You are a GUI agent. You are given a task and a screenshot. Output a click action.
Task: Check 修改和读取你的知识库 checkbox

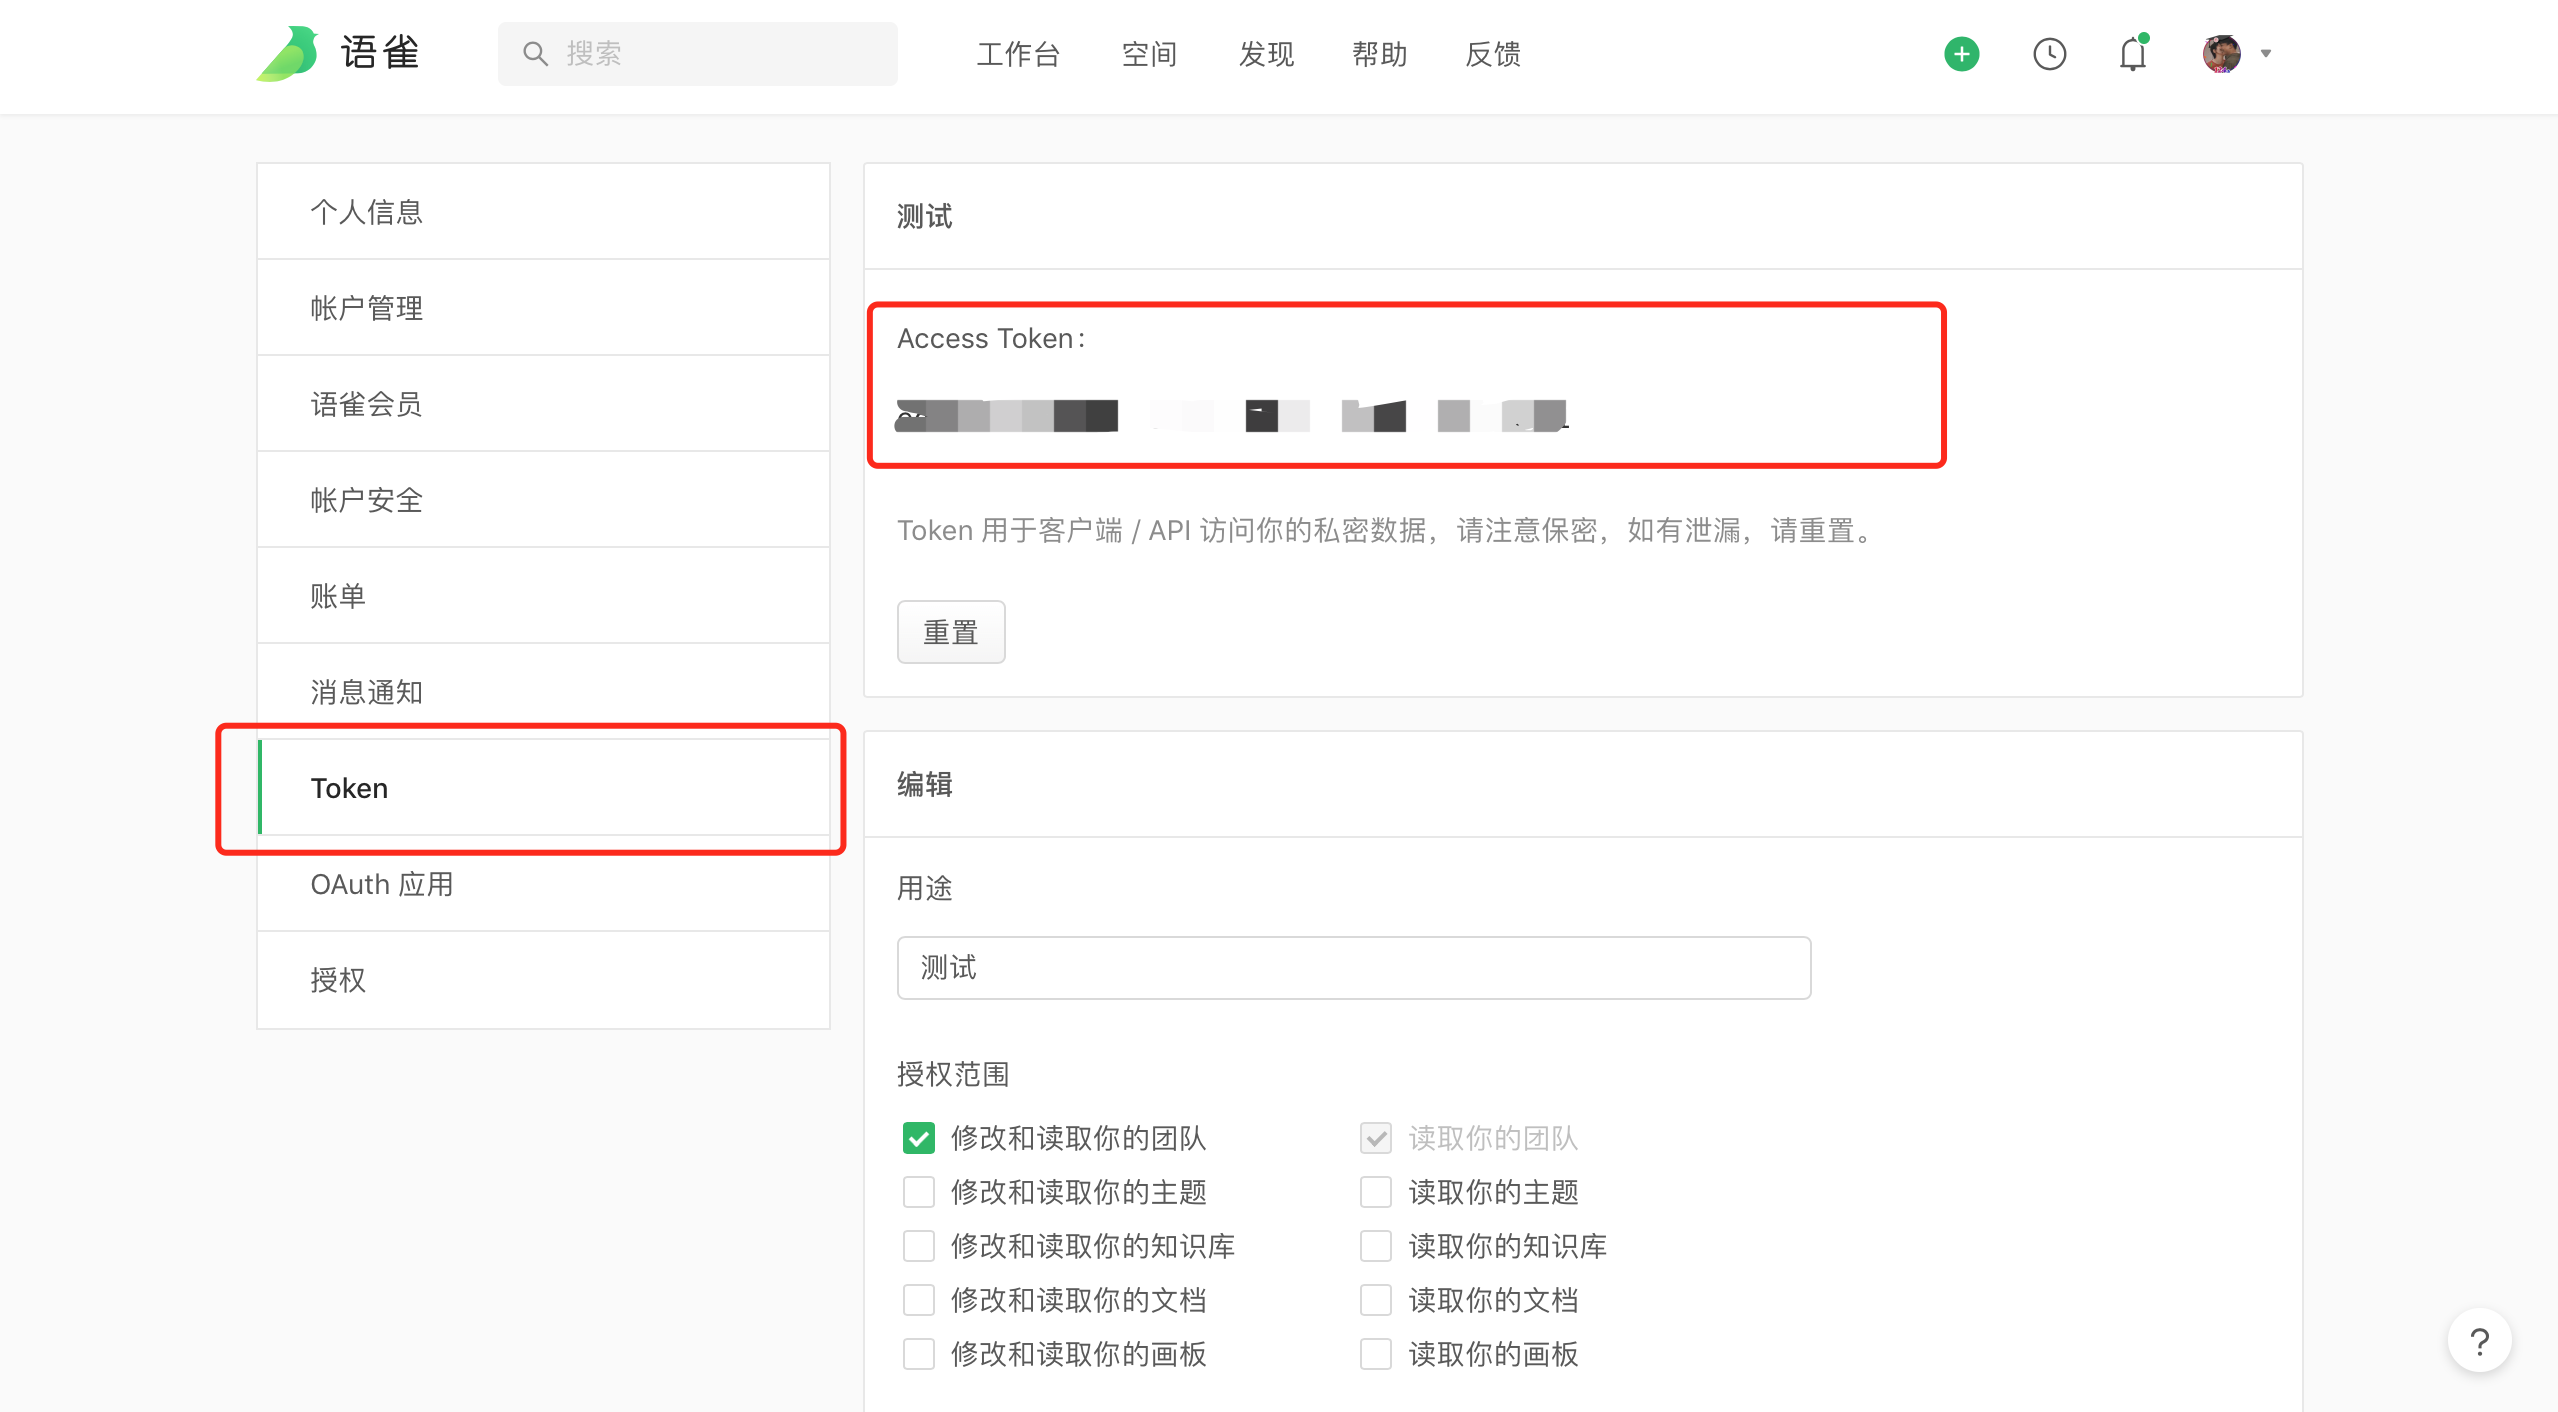click(x=919, y=1246)
